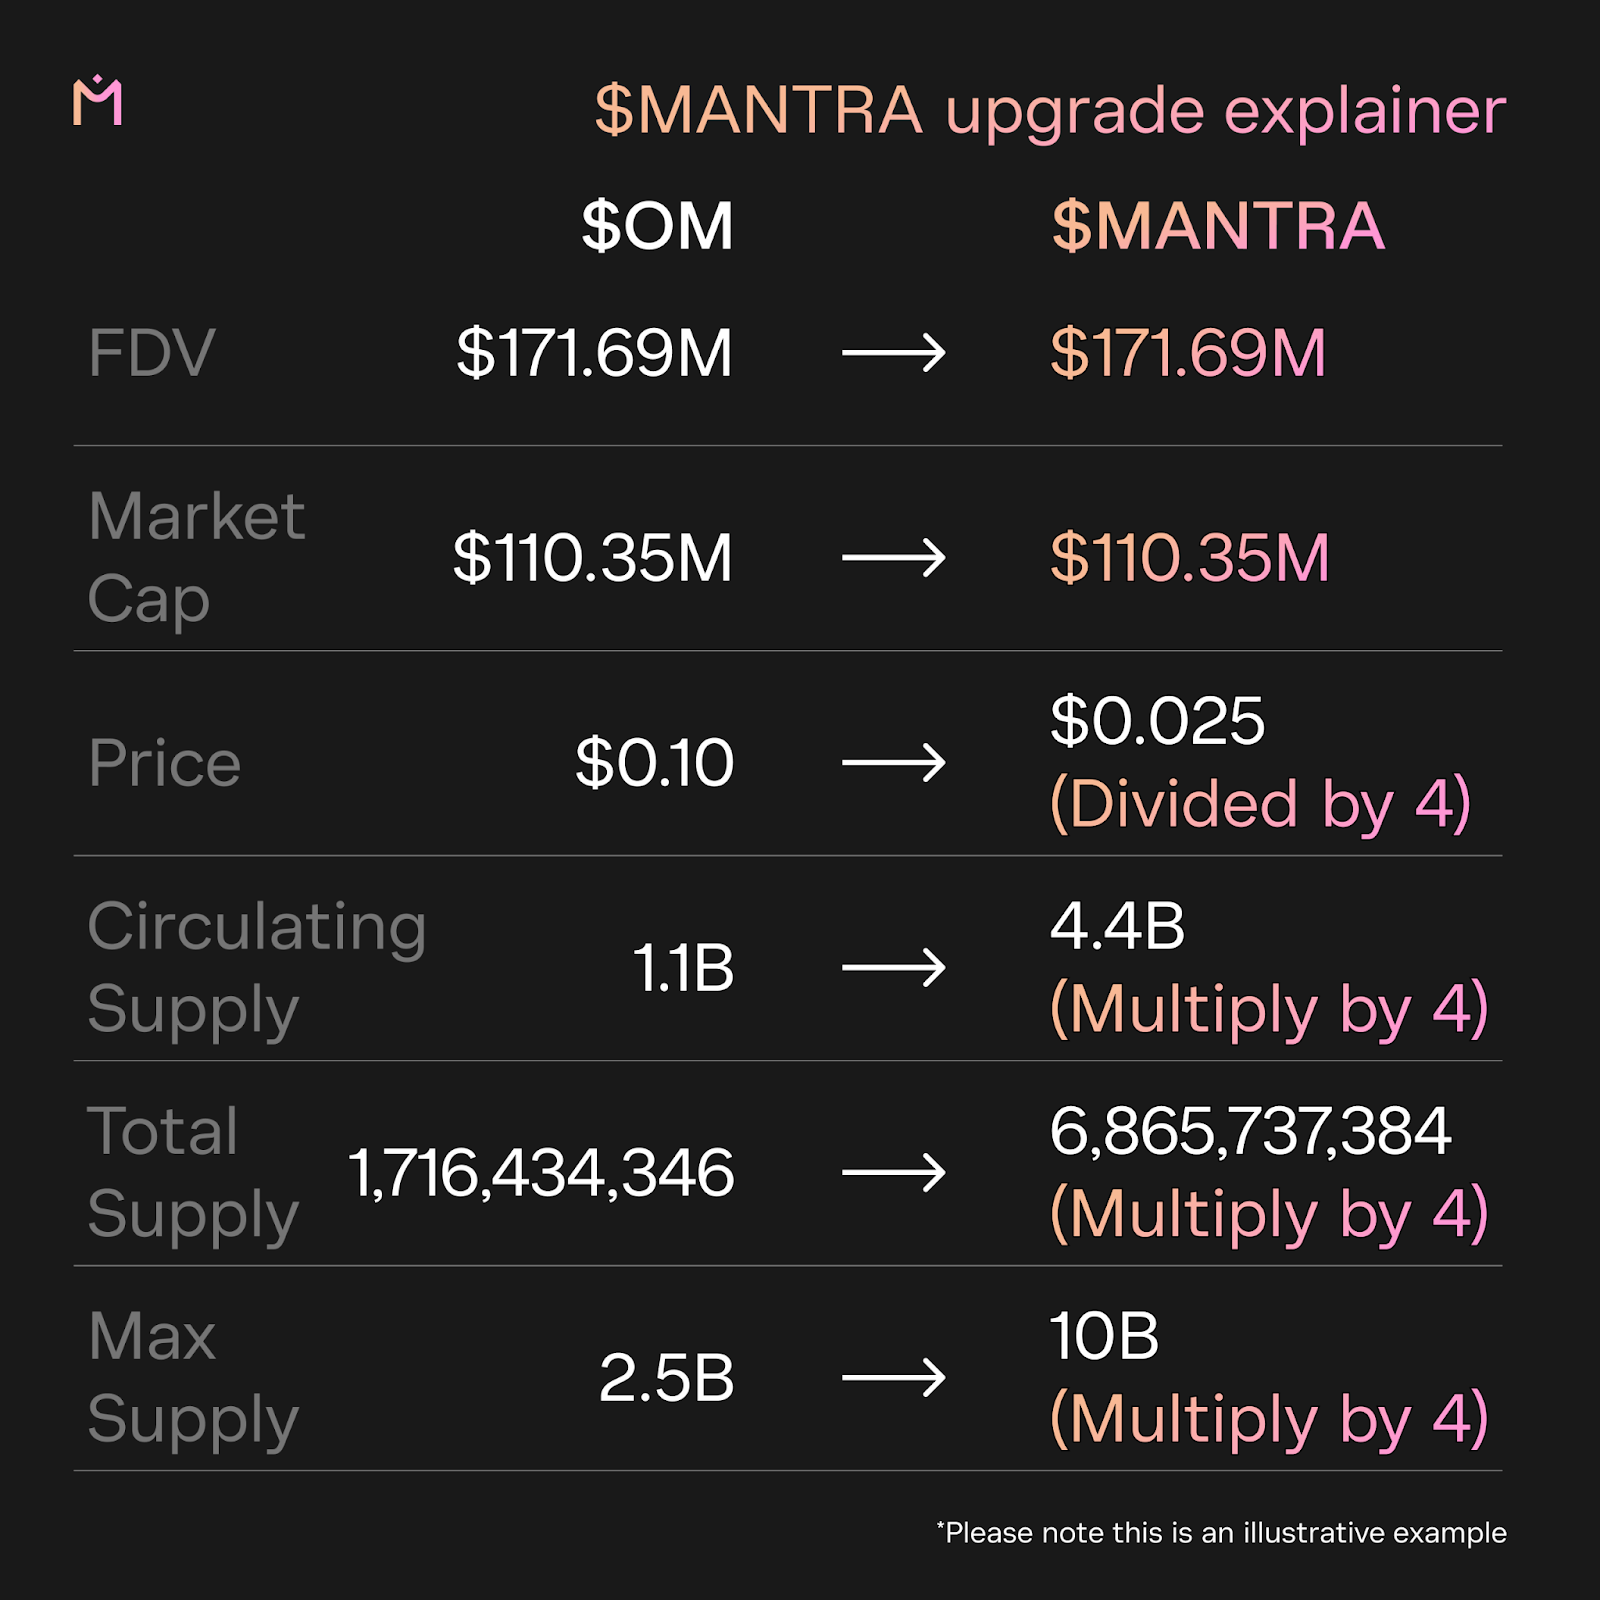Click the arrow in the Market Cap row

[x=893, y=557]
